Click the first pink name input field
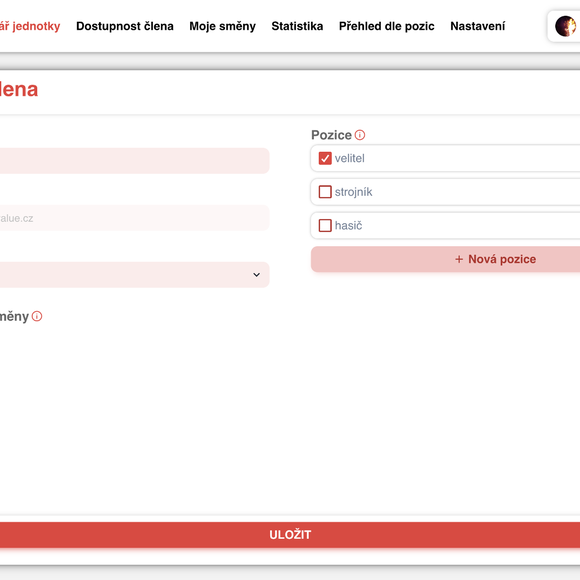 pos(135,161)
